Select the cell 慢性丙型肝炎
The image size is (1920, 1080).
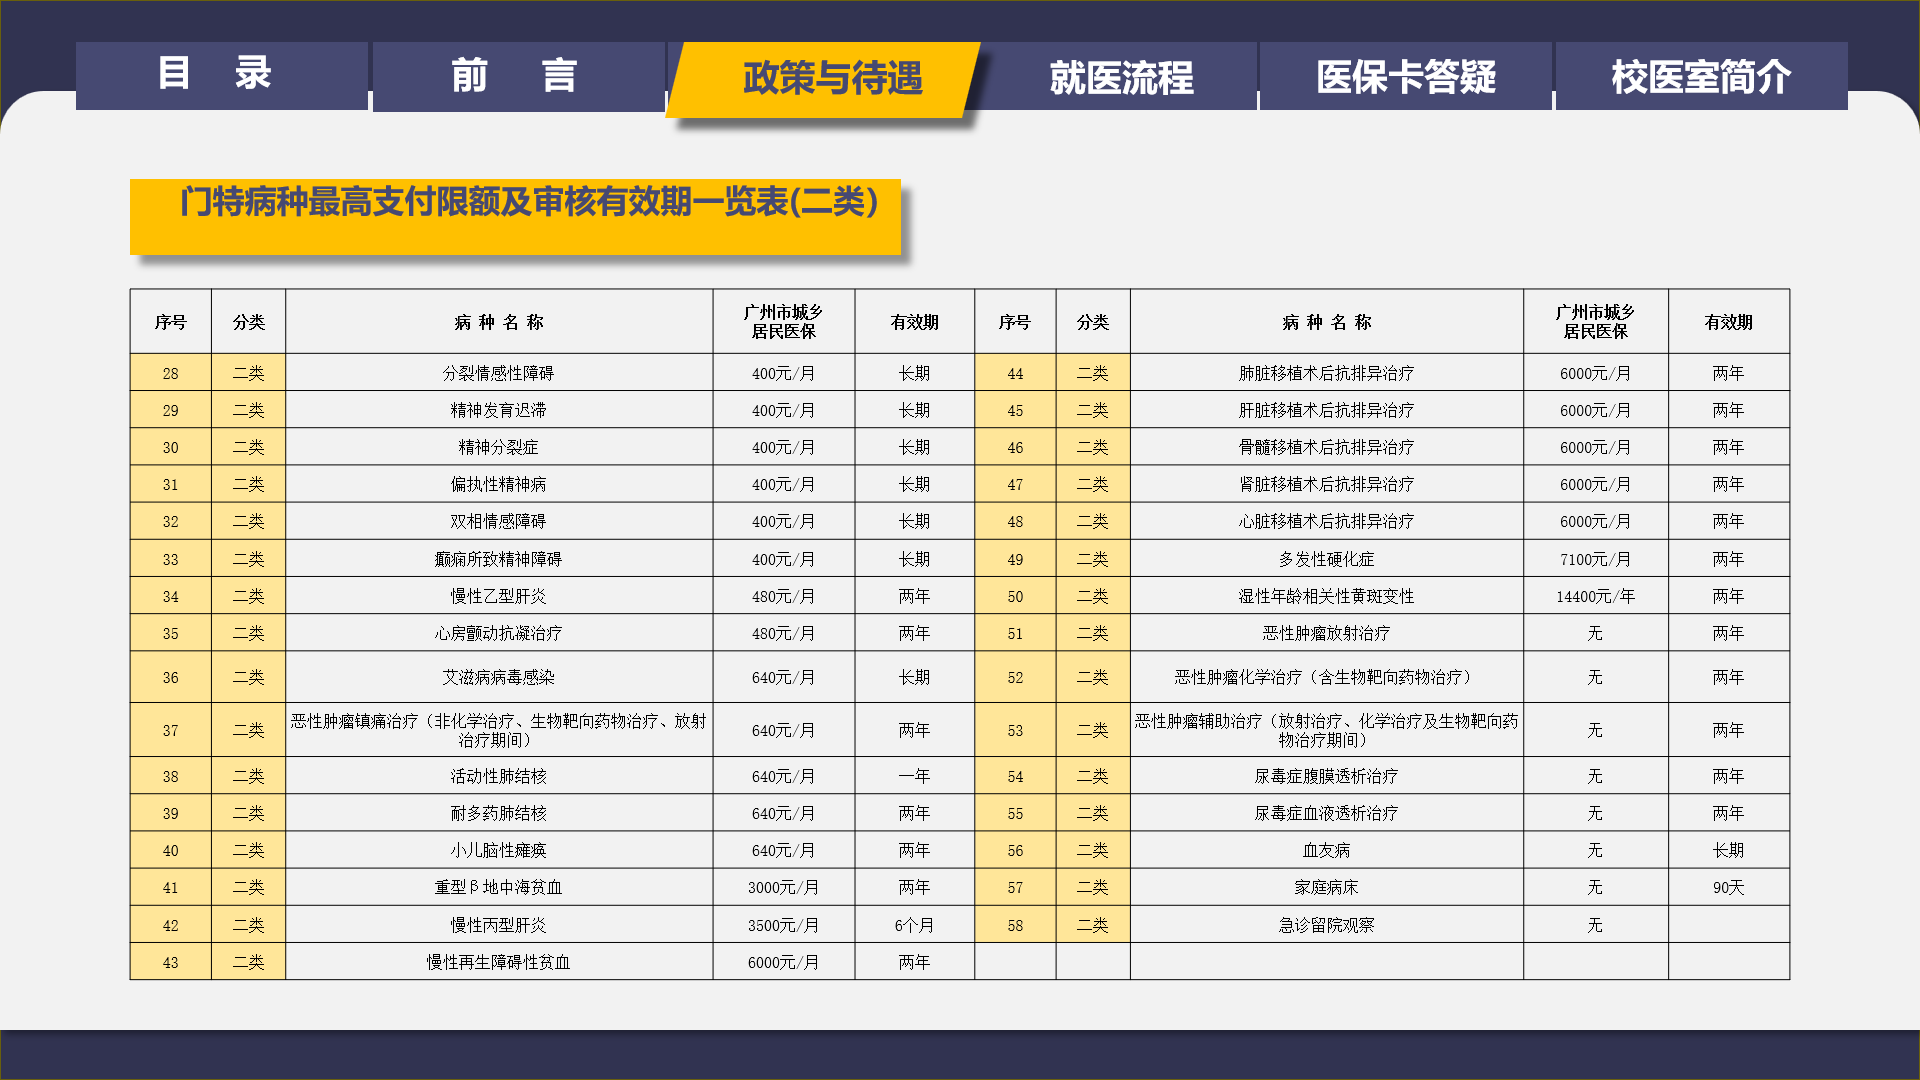499,925
